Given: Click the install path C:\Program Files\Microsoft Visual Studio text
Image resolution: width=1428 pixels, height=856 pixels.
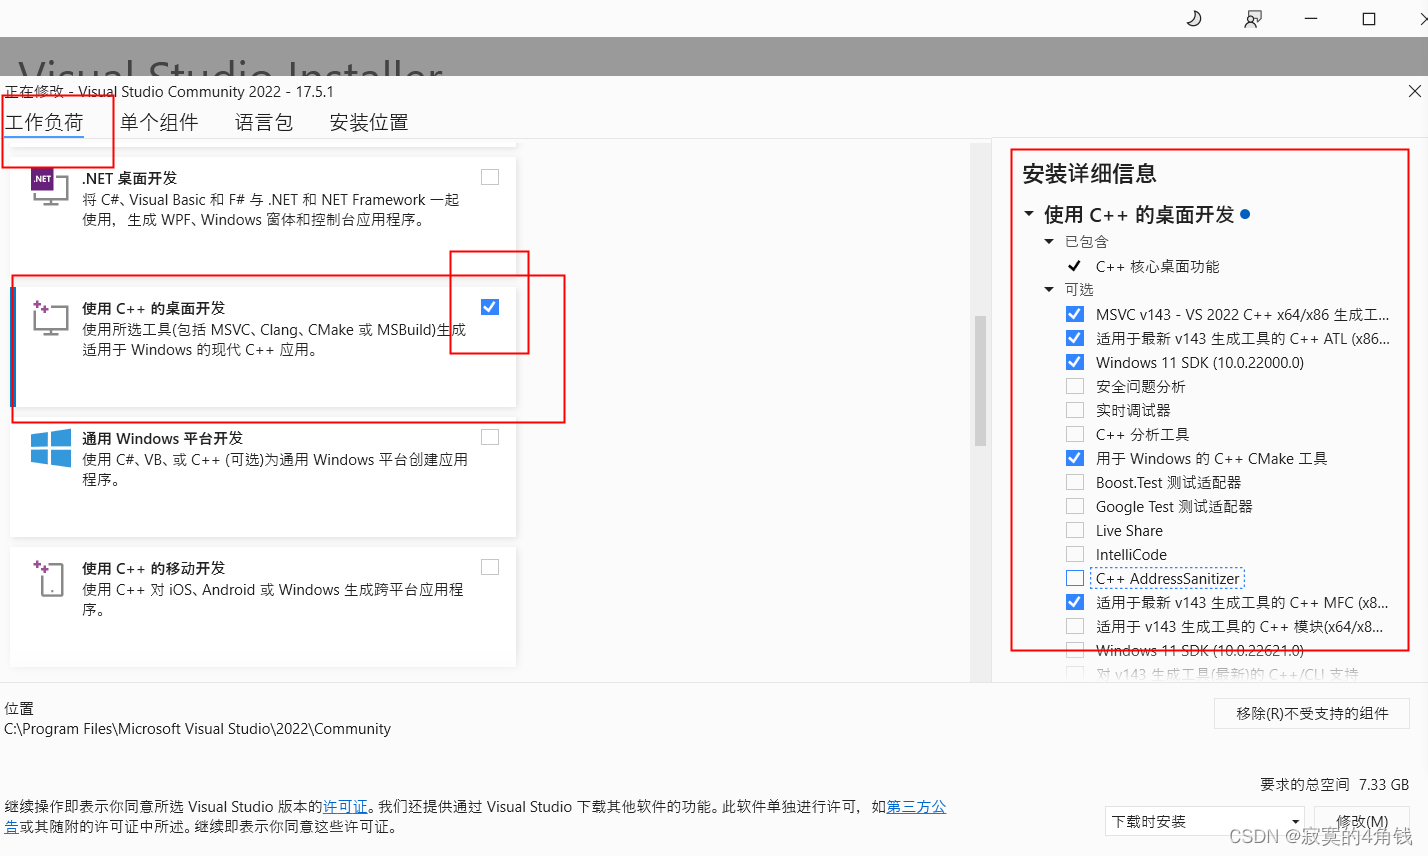Looking at the screenshot, I should click(197, 729).
